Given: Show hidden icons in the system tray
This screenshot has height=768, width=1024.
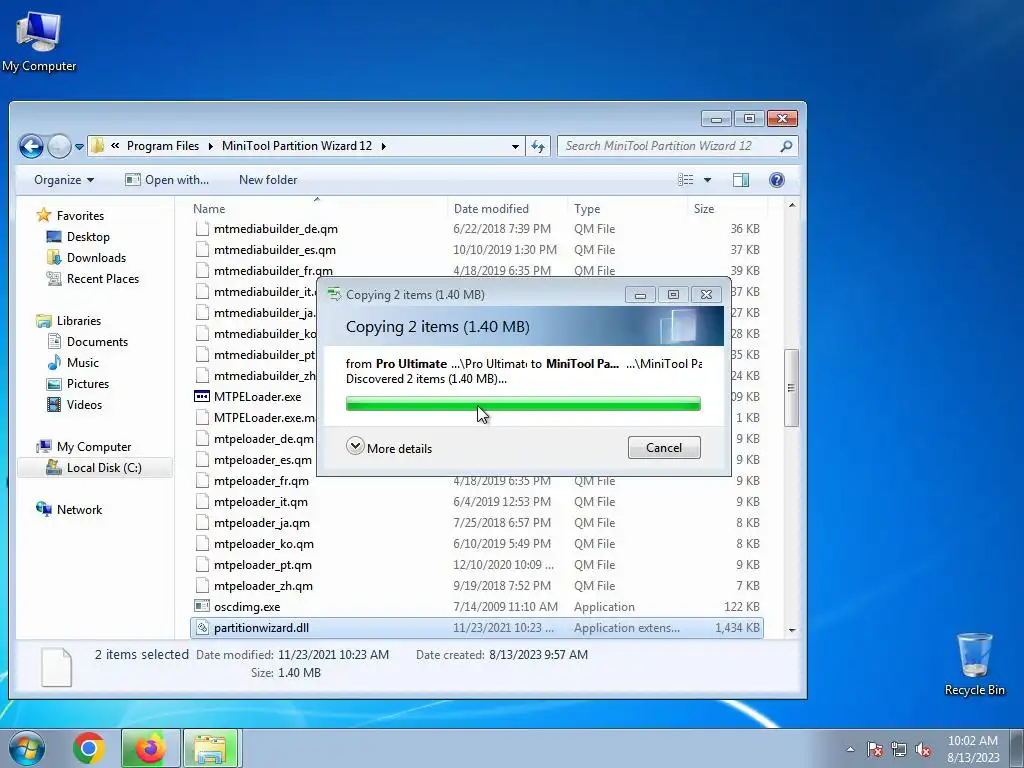Looking at the screenshot, I should pos(850,749).
